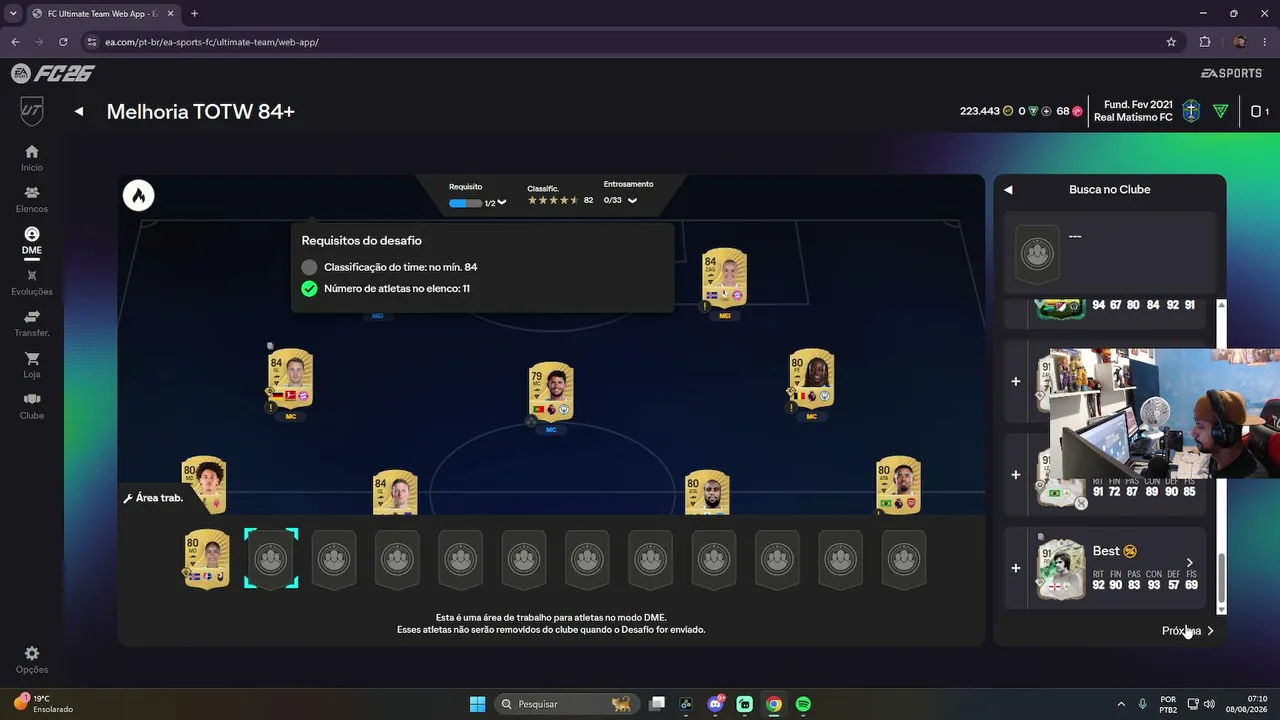Reload the web app page

coord(64,42)
